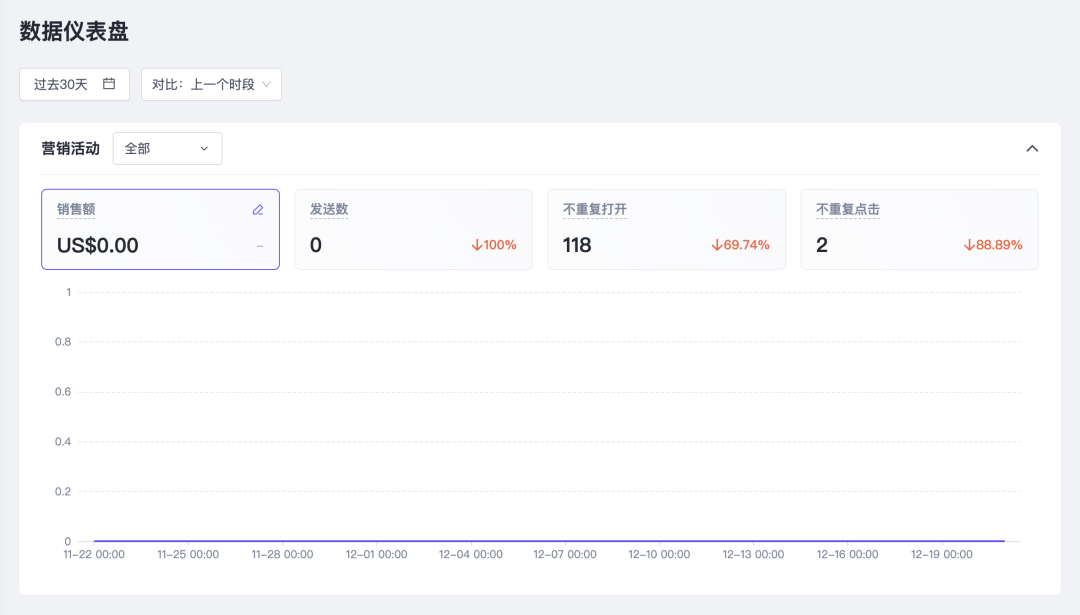This screenshot has height=615, width=1080.
Task: Open the 对比：上一个时段 comparison dropdown
Action: 211,84
